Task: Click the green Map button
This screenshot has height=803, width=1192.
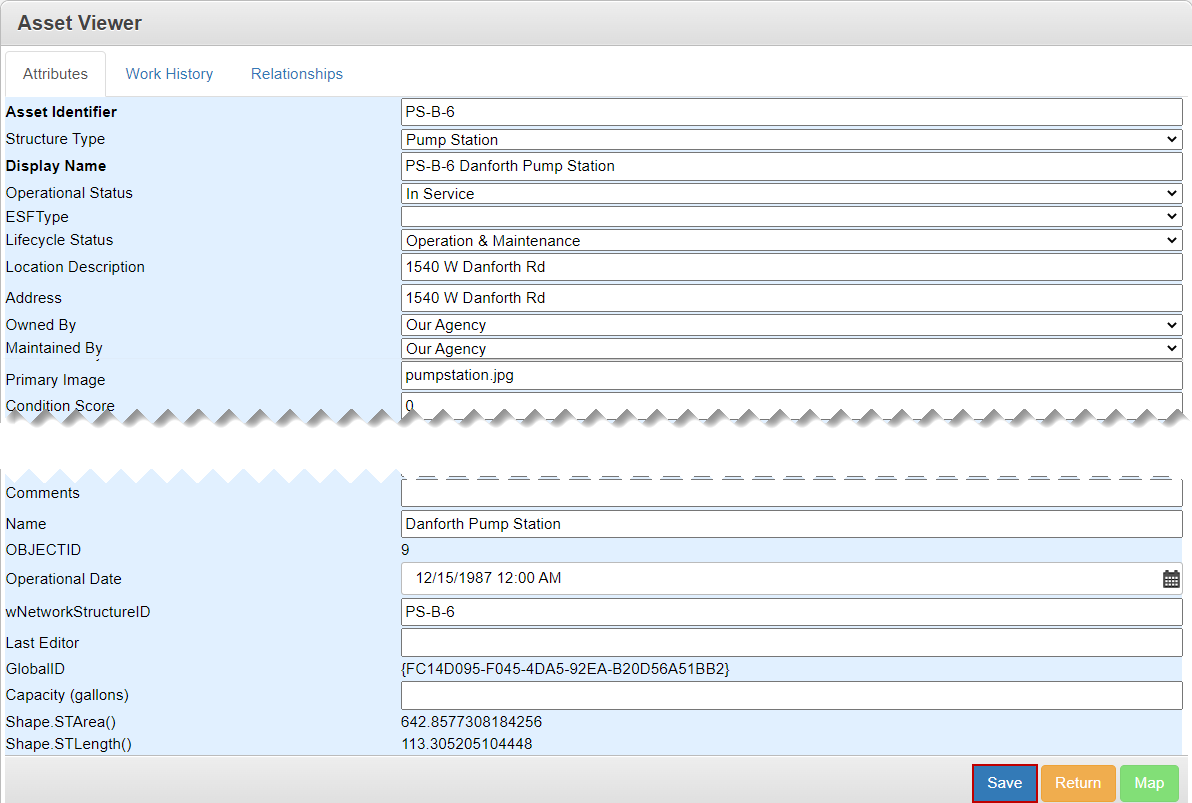Action: (x=1149, y=783)
